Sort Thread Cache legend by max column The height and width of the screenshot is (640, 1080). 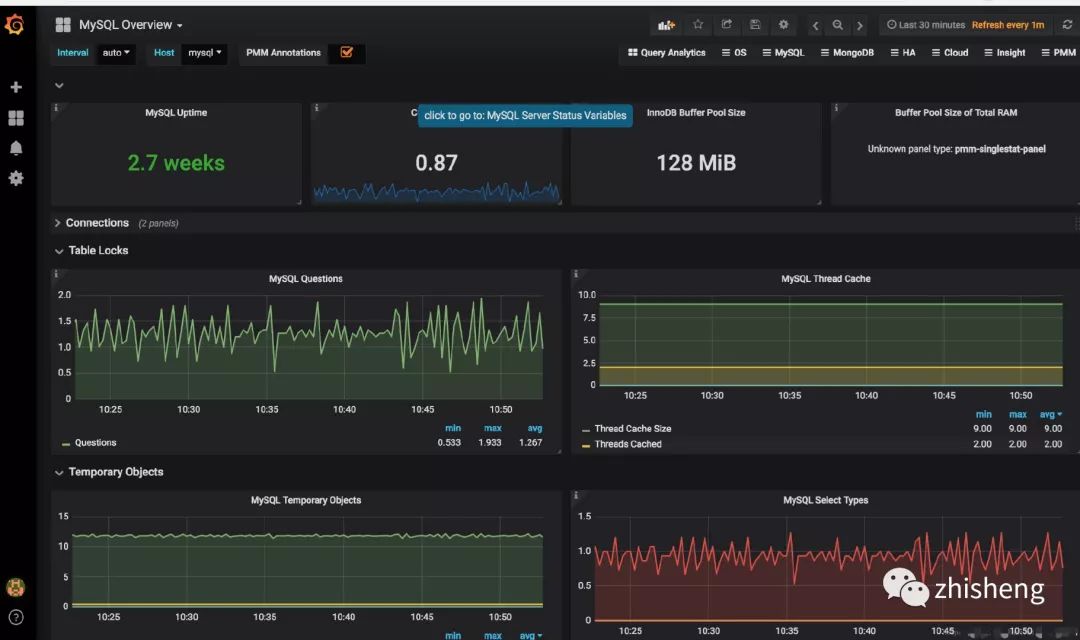1017,415
